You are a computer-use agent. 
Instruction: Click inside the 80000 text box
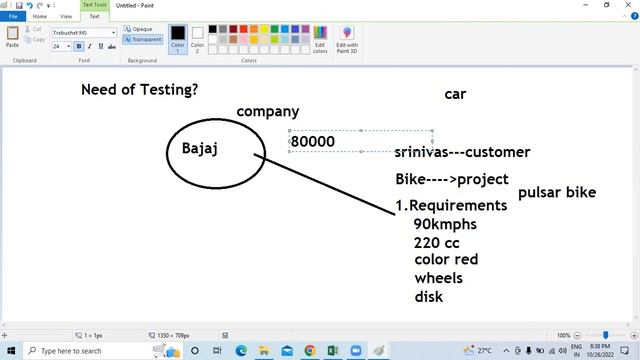coord(361,141)
